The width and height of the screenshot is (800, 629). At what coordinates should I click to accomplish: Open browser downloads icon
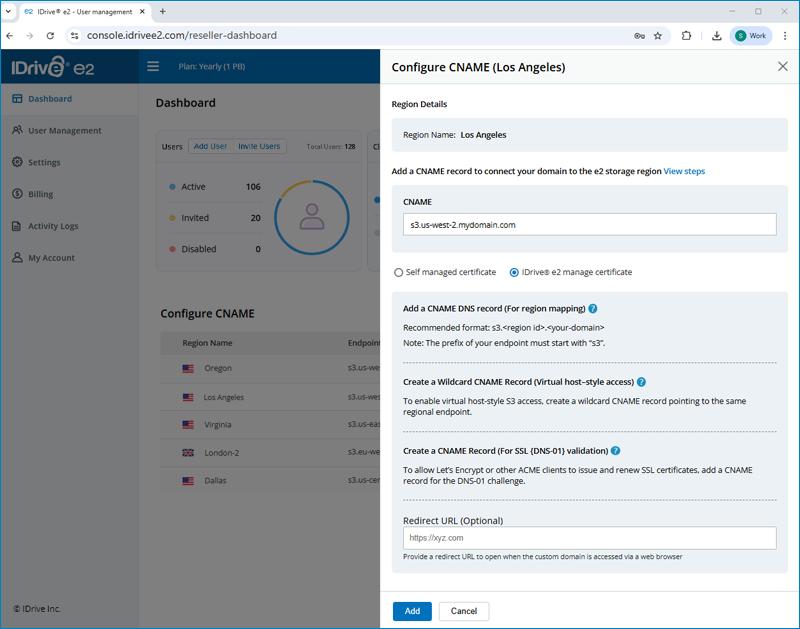coord(717,36)
